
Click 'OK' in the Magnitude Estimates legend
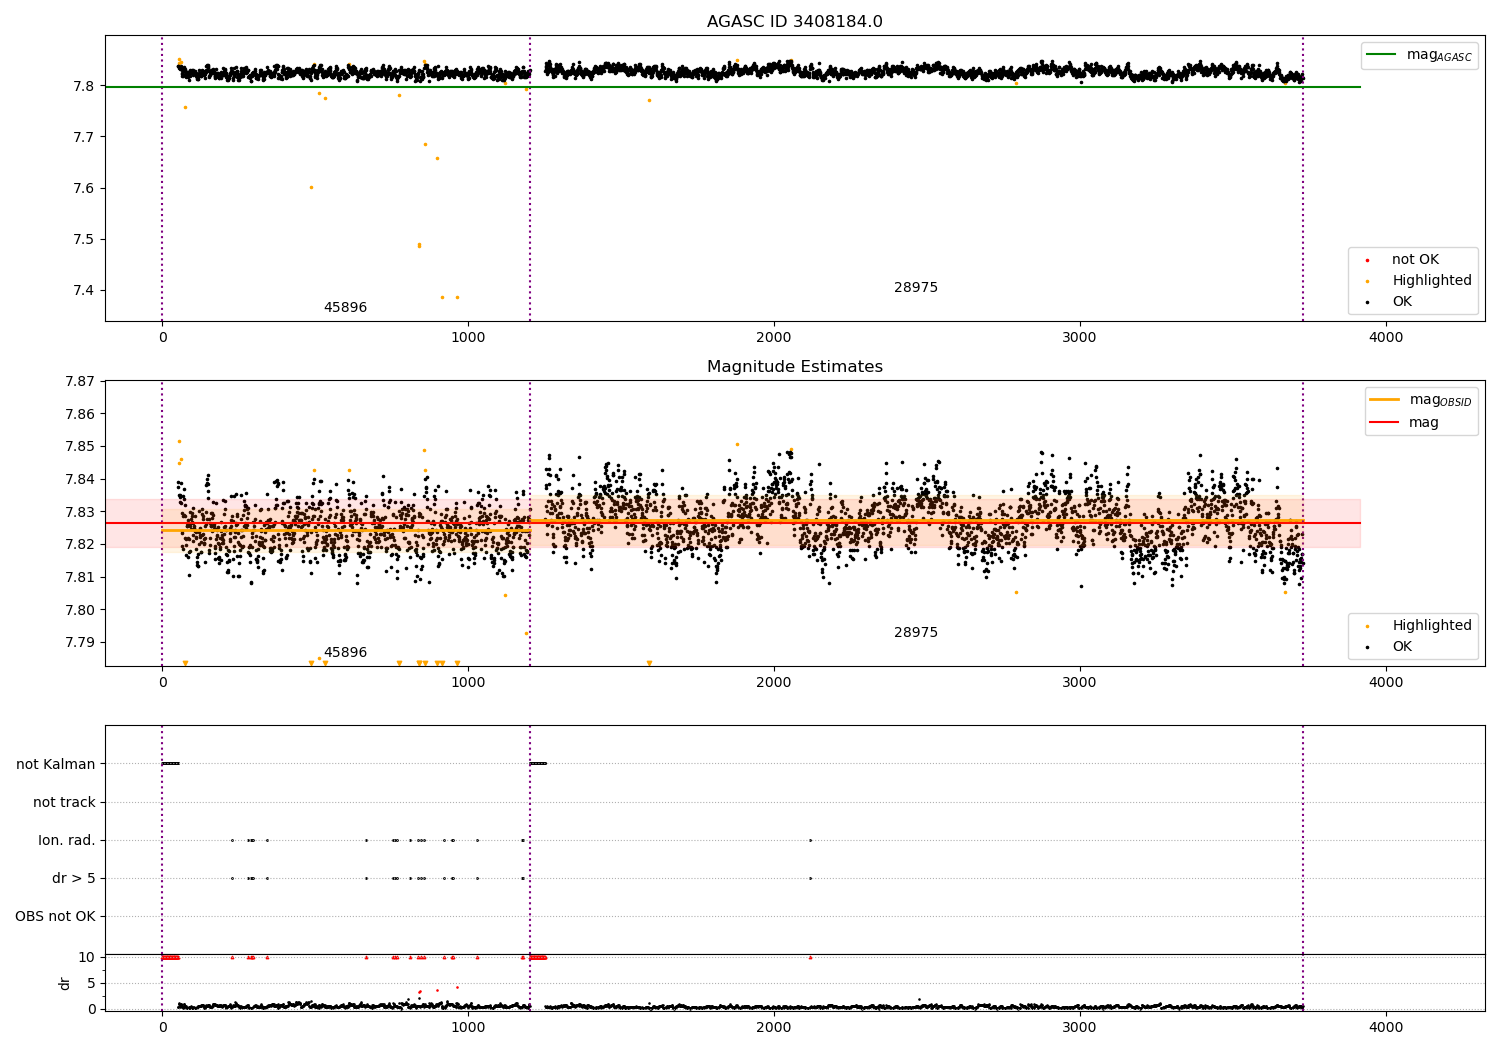1402,647
